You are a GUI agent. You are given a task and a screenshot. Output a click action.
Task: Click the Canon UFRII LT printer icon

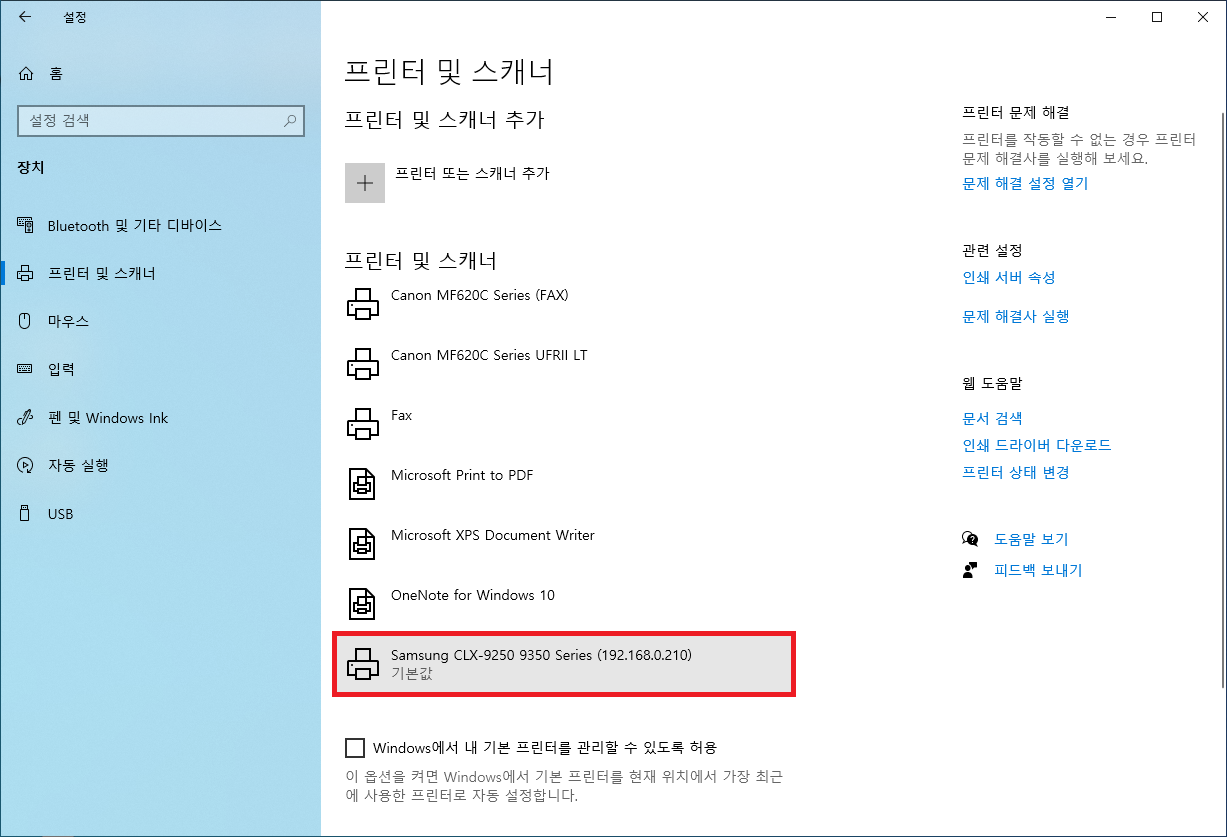[363, 364]
